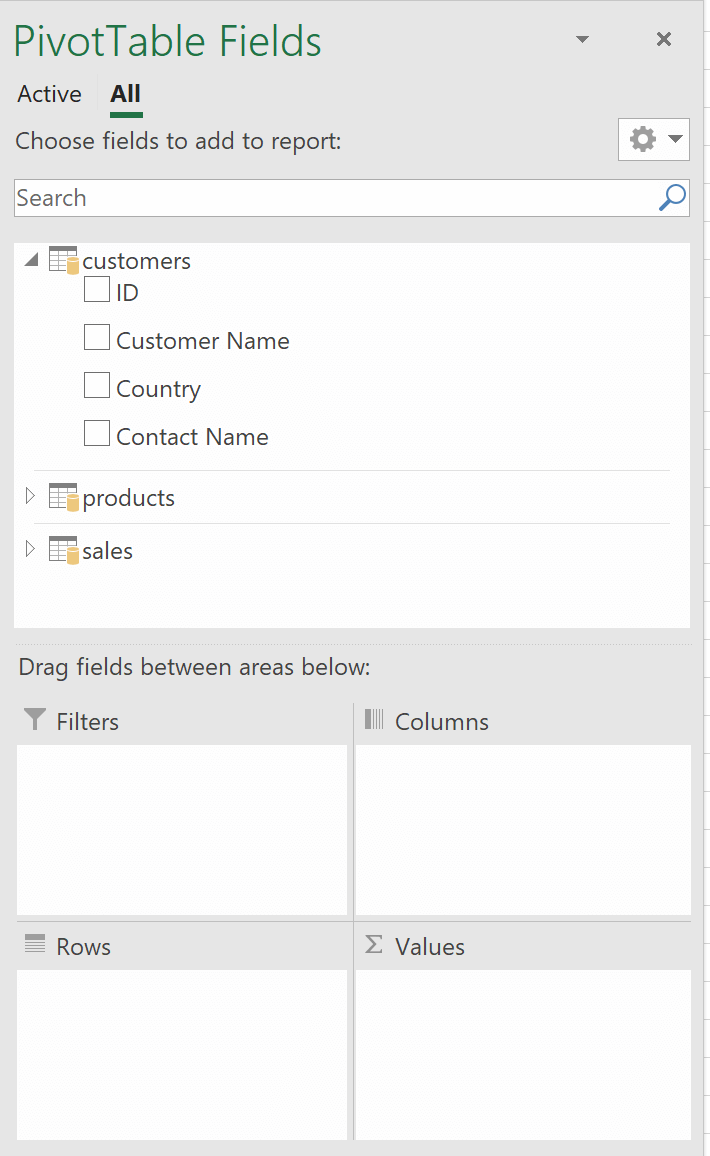The width and height of the screenshot is (710, 1156).
Task: Click the magnifying glass in the search box
Action: [x=671, y=198]
